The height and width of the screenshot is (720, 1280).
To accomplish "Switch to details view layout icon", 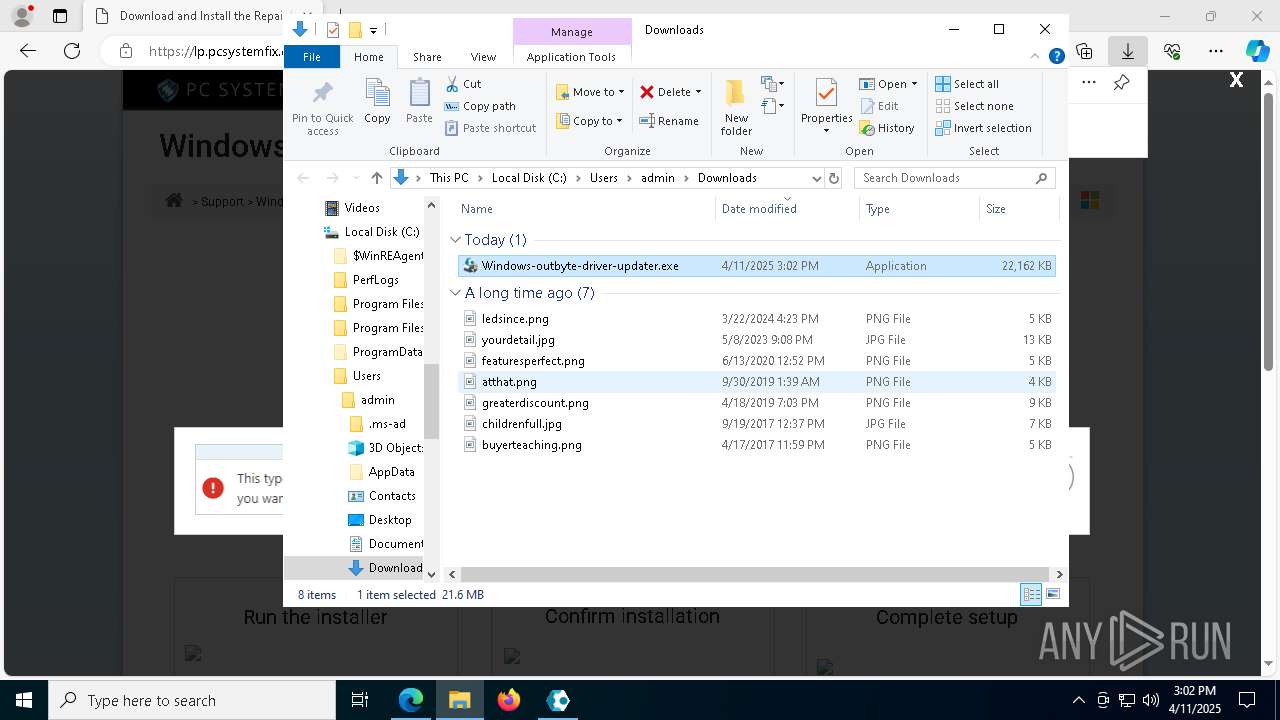I will (1031, 594).
